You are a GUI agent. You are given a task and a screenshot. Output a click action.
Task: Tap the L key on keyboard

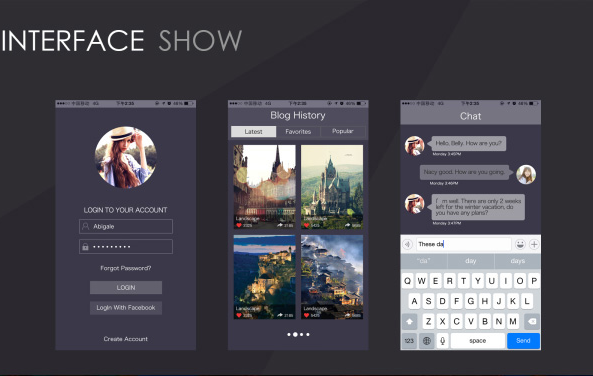point(527,301)
